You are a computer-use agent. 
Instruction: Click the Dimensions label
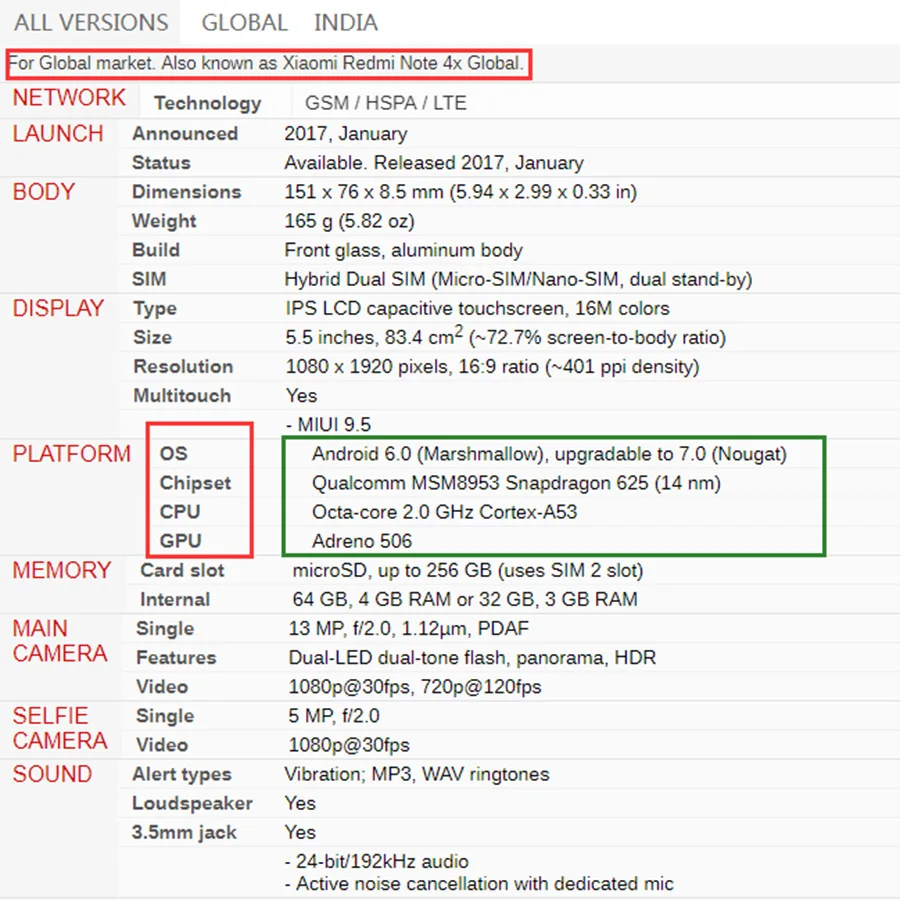pyautogui.click(x=187, y=192)
